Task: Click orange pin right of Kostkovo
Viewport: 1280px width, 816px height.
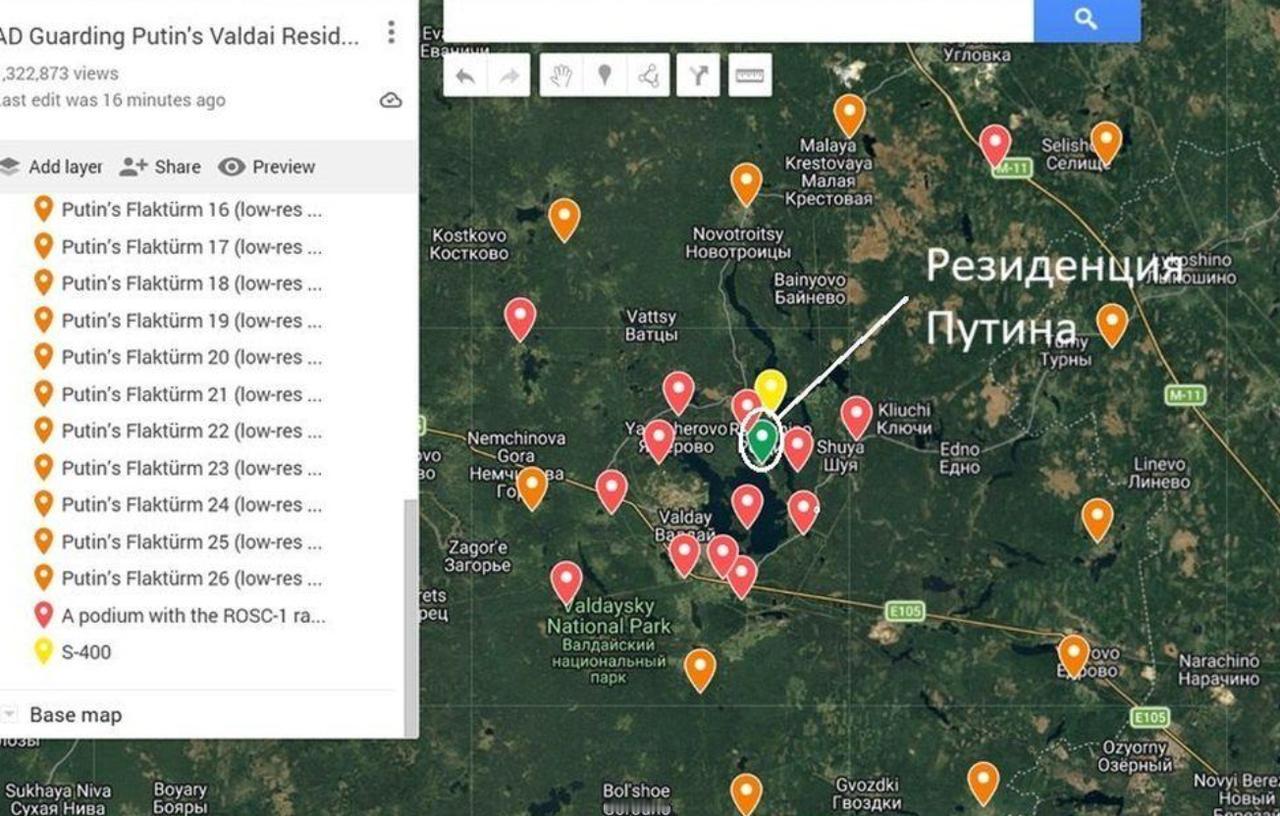Action: [564, 220]
